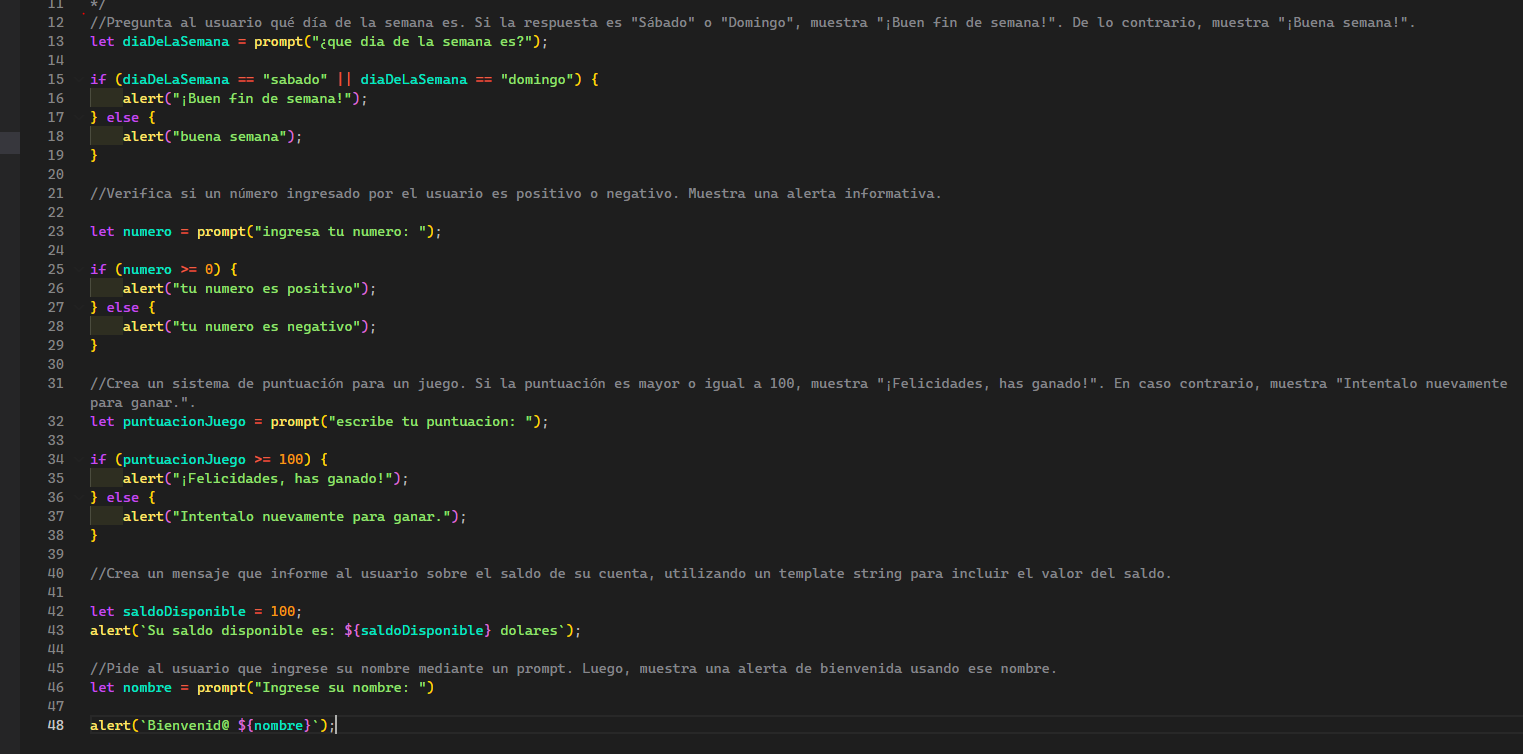The image size is (1523, 754).
Task: Click the "let puntuacionJuego" declaration on line 32
Action: point(319,421)
